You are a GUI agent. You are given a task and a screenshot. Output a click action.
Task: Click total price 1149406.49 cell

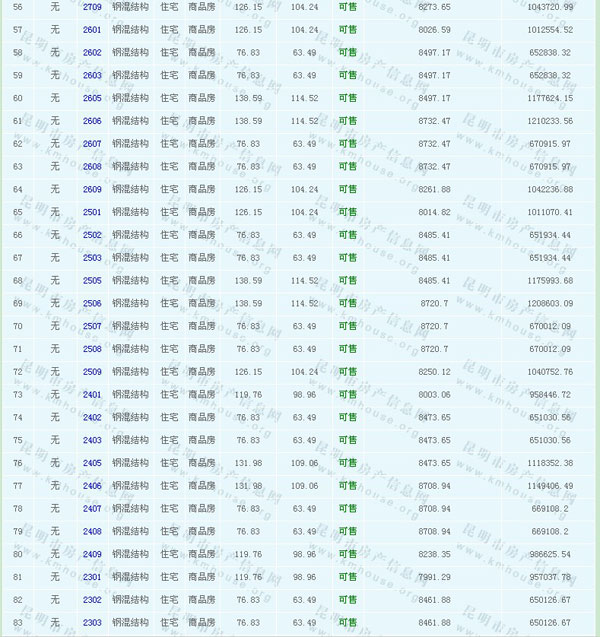545,486
